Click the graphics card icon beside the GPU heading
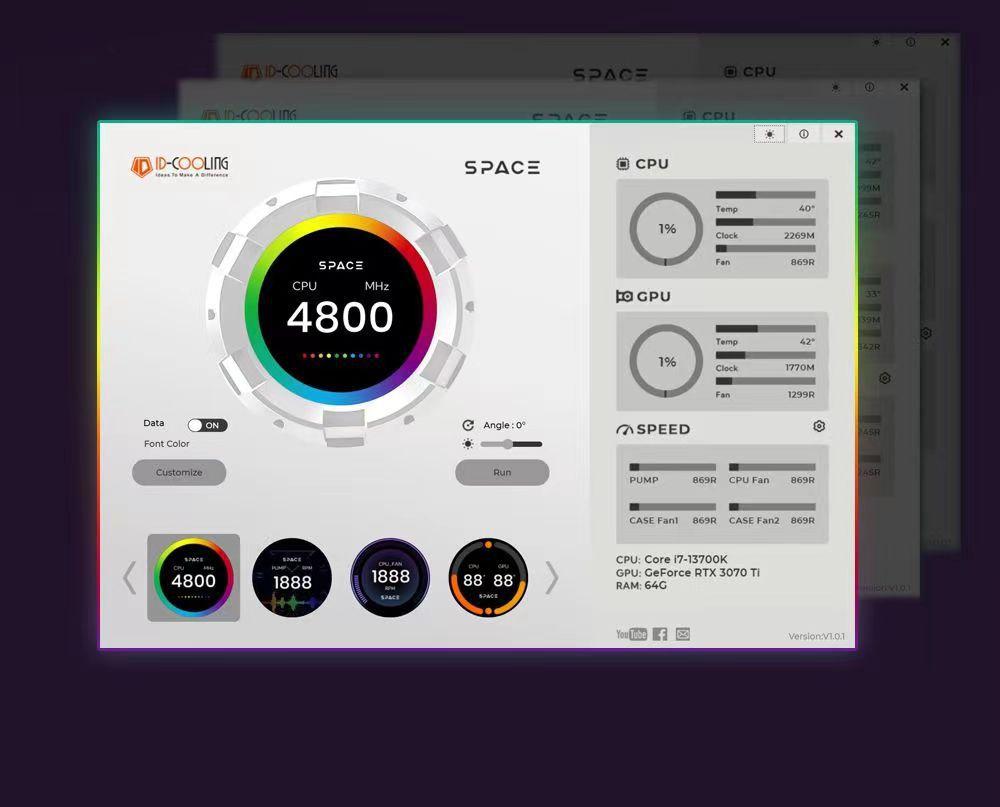The image size is (1000, 807). (624, 296)
